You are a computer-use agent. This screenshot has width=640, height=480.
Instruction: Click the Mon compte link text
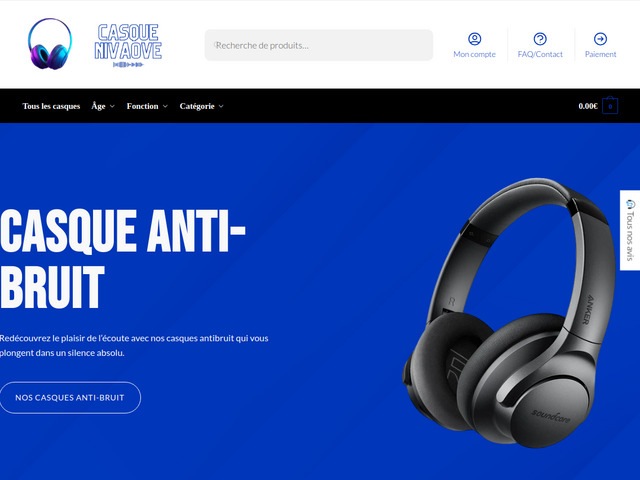tap(474, 54)
